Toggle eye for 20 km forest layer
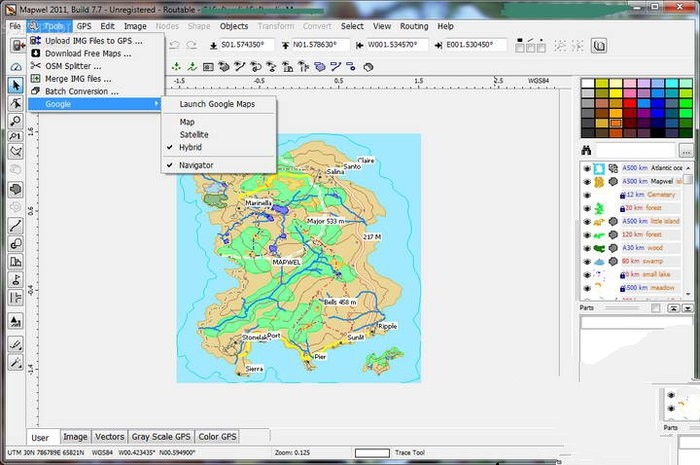700x465 pixels. pos(587,208)
